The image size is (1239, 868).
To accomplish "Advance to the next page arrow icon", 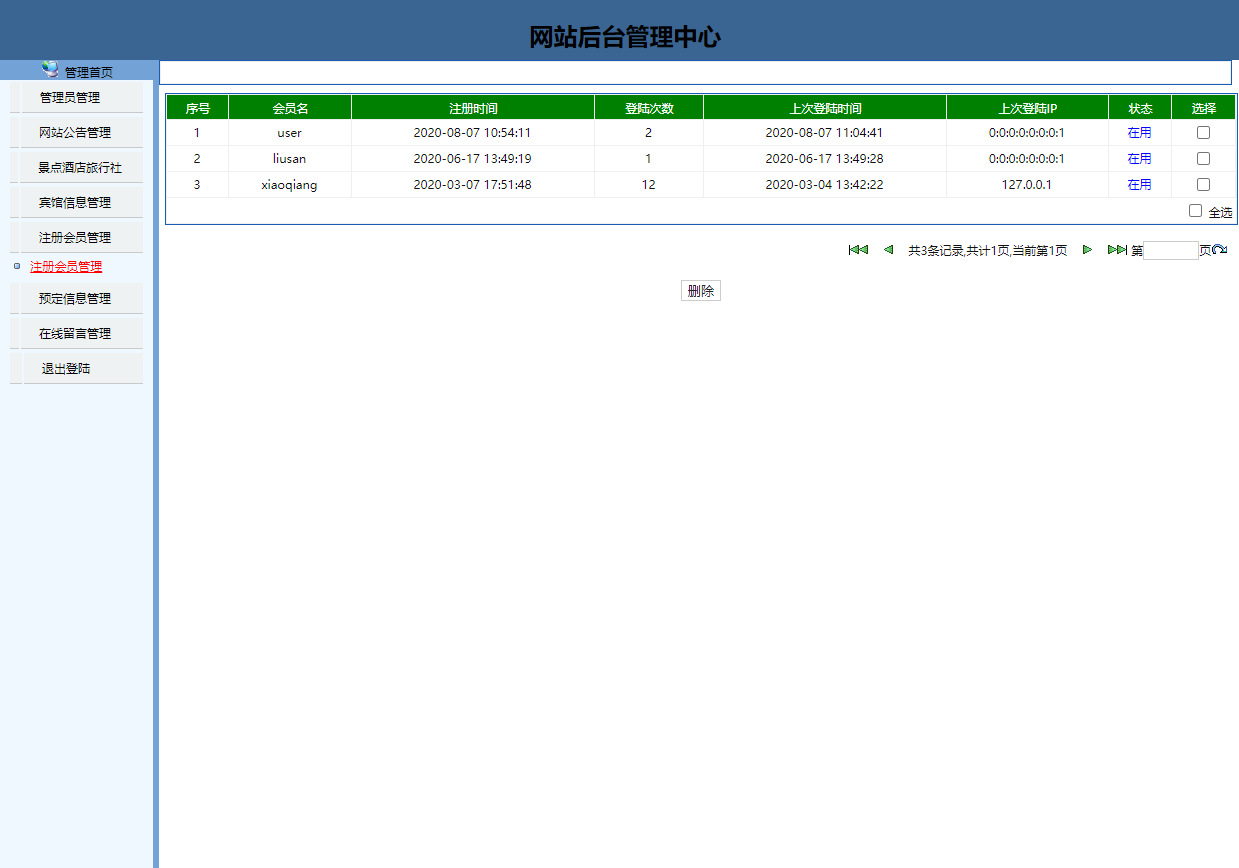I will tap(1087, 250).
